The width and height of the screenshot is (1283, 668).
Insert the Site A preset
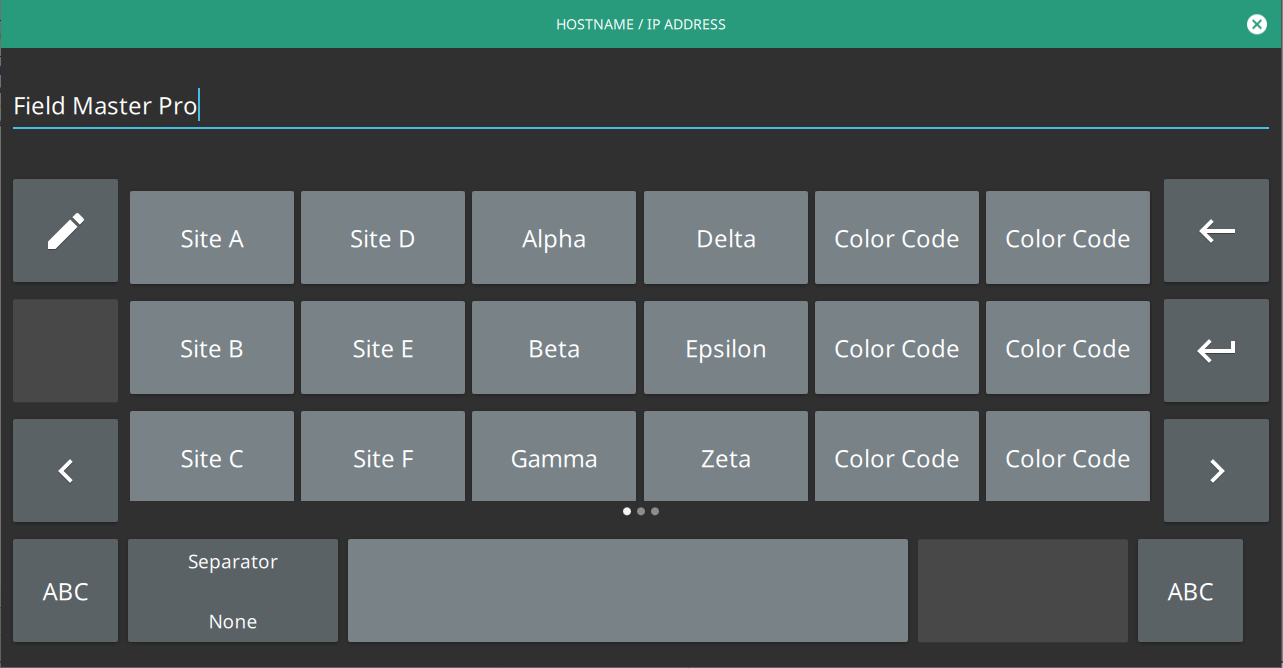[x=212, y=239]
